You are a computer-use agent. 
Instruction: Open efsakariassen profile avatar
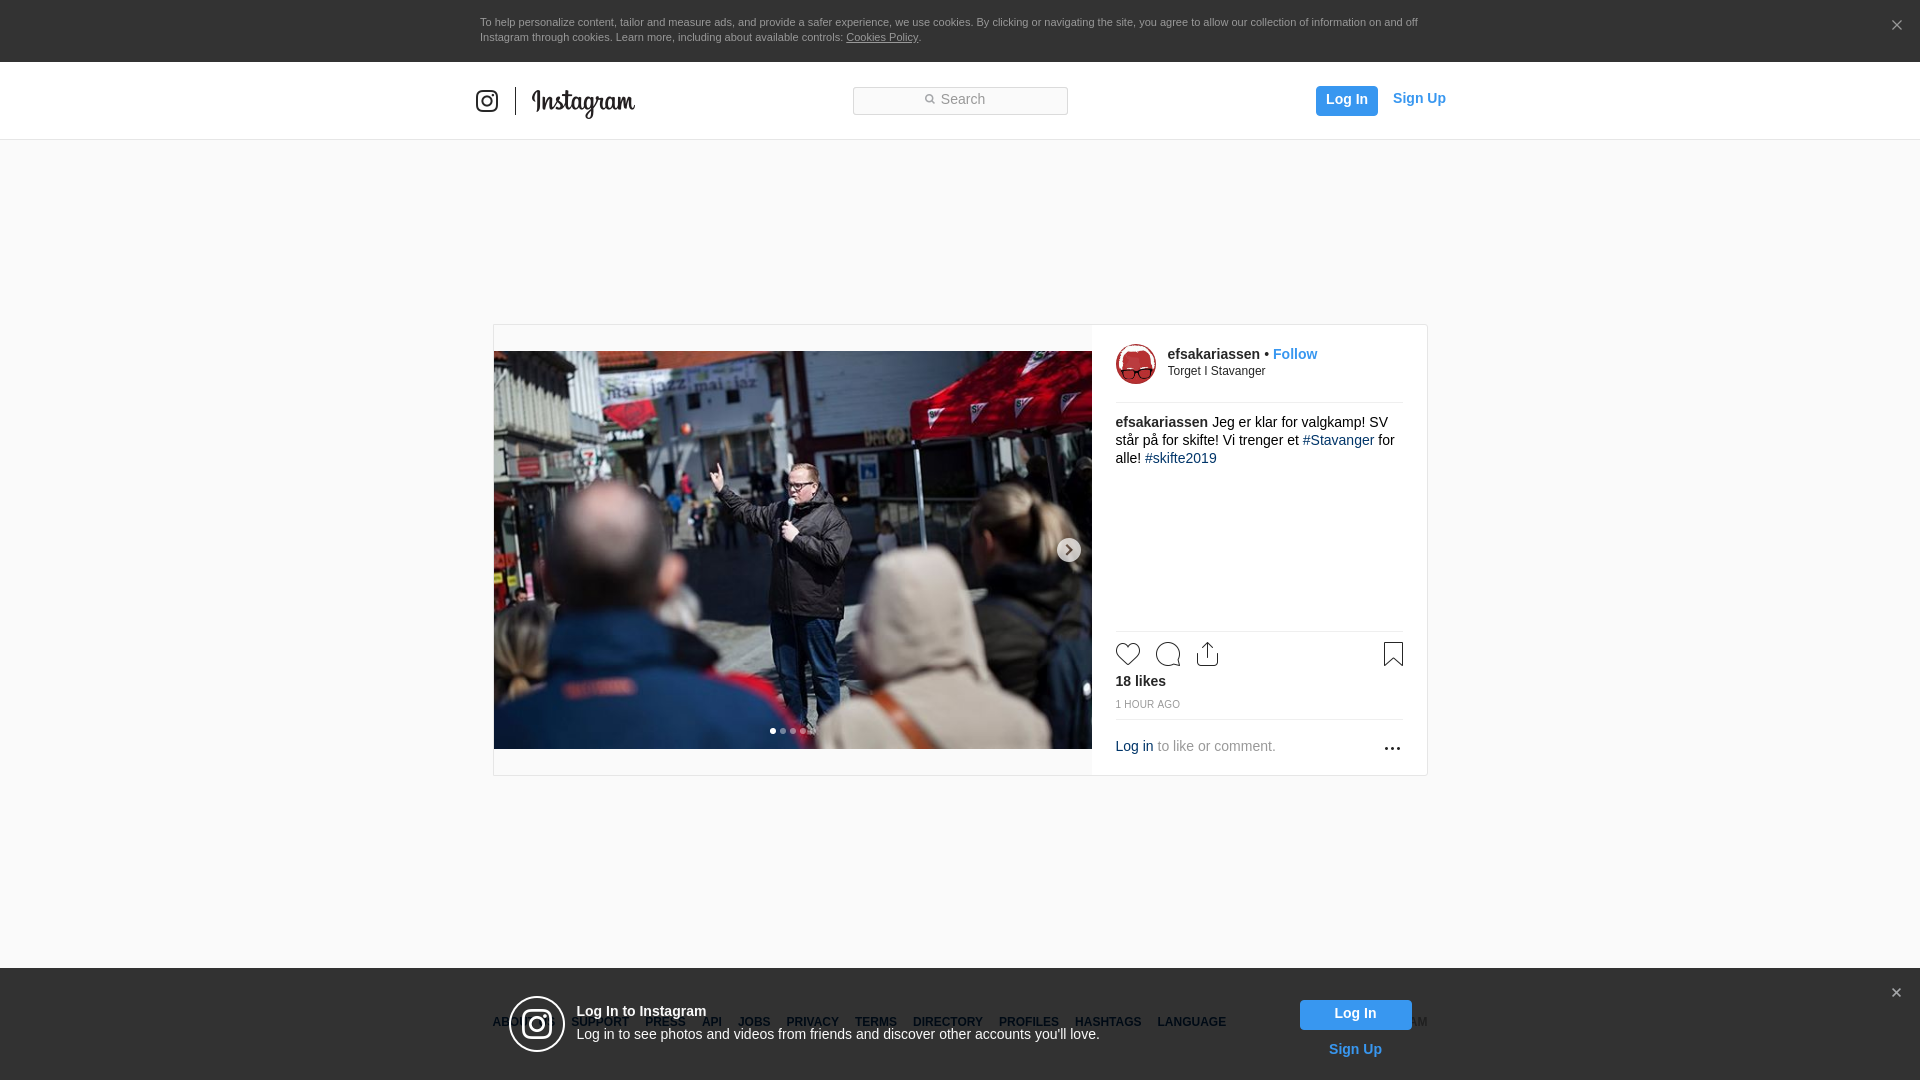(1136, 364)
